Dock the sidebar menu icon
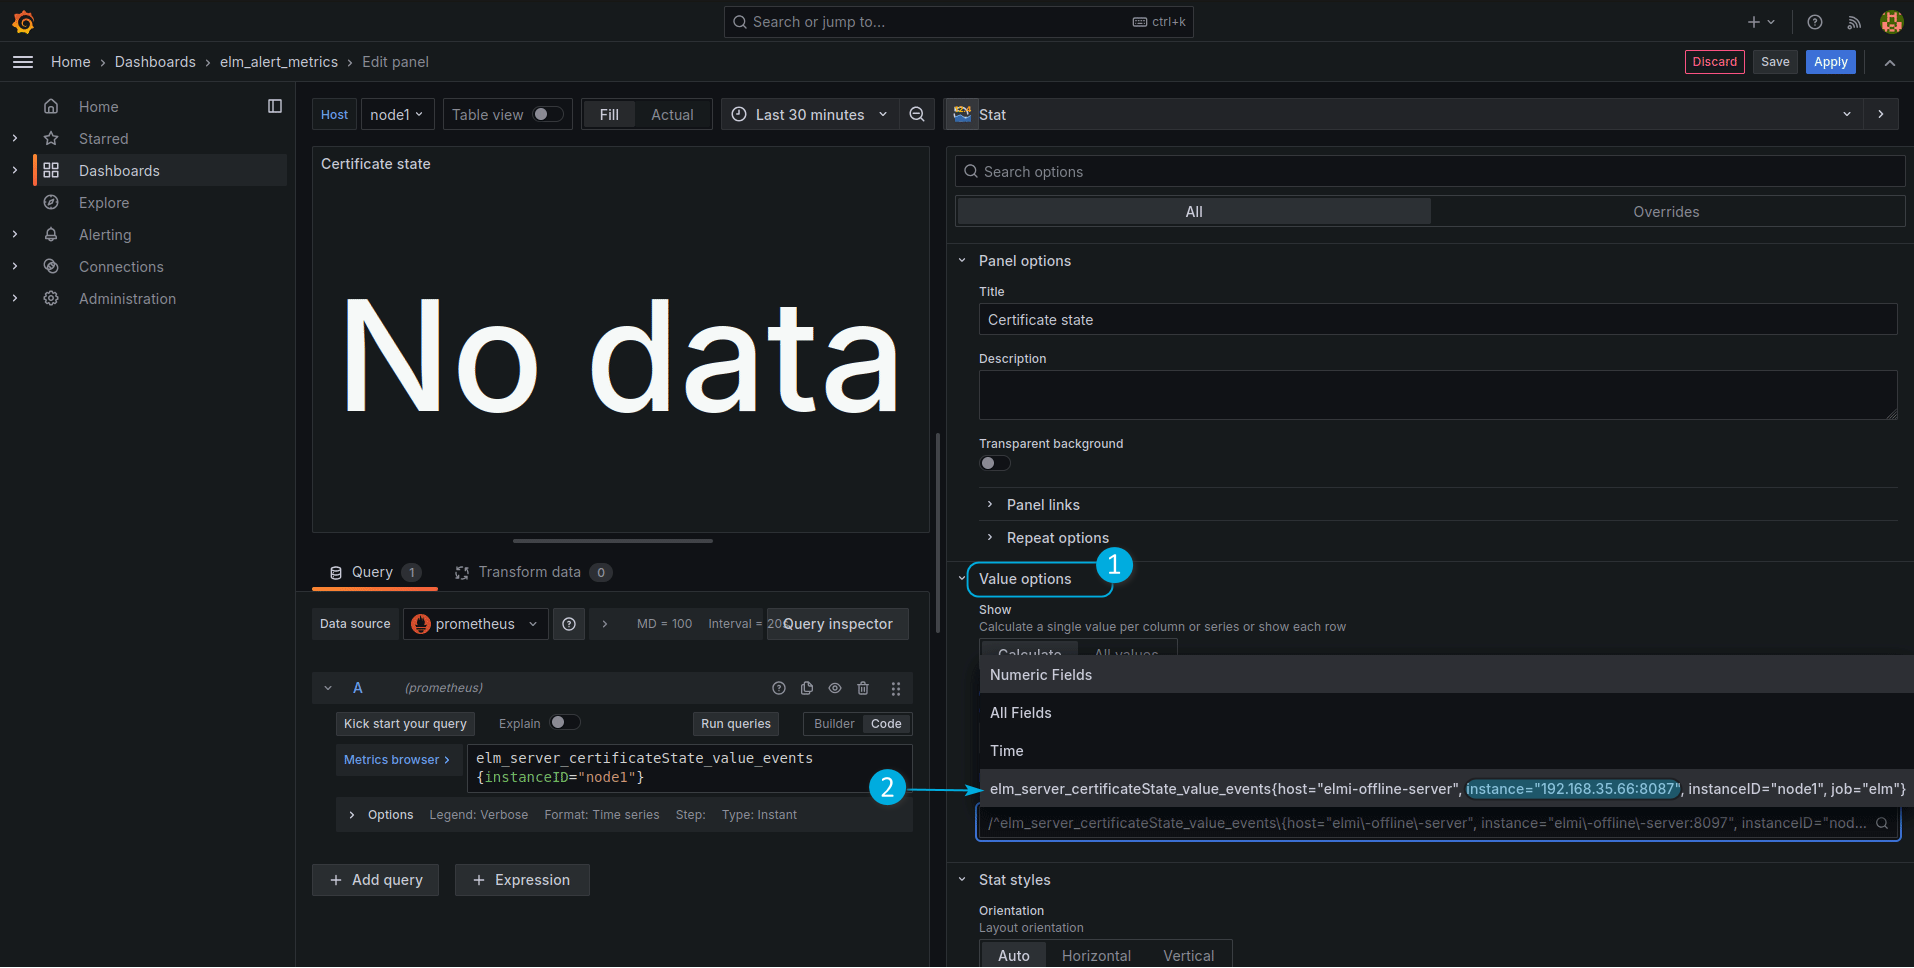This screenshot has height=968, width=1914. (275, 106)
